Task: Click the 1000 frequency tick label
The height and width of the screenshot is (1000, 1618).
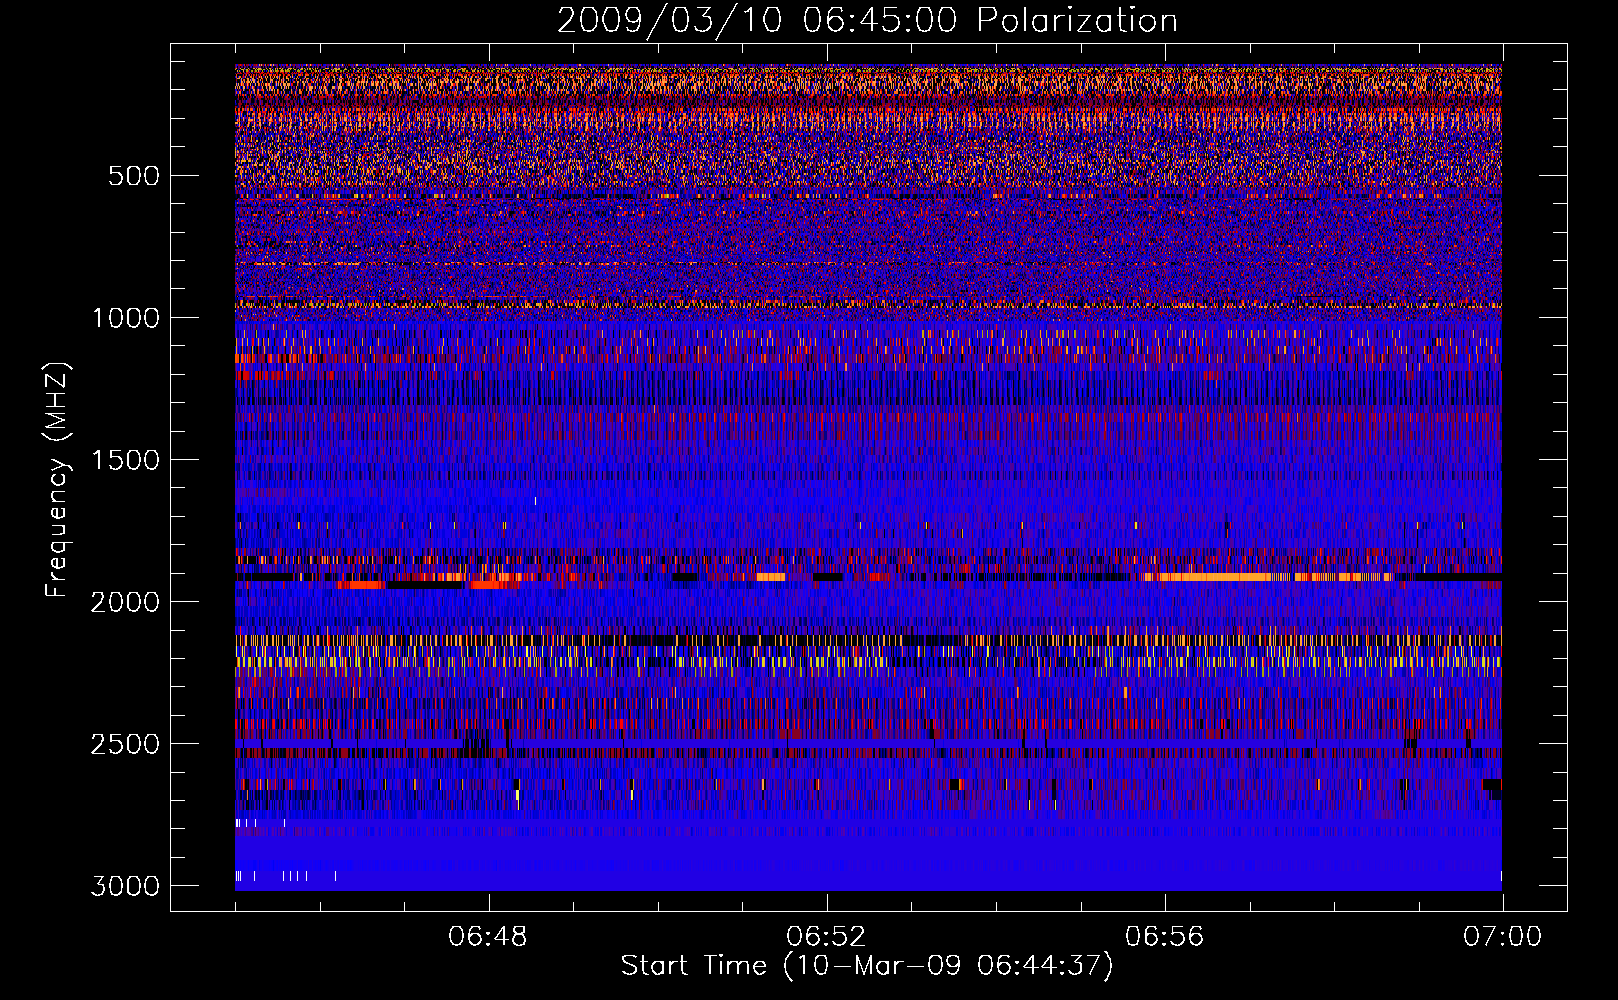Action: [125, 318]
